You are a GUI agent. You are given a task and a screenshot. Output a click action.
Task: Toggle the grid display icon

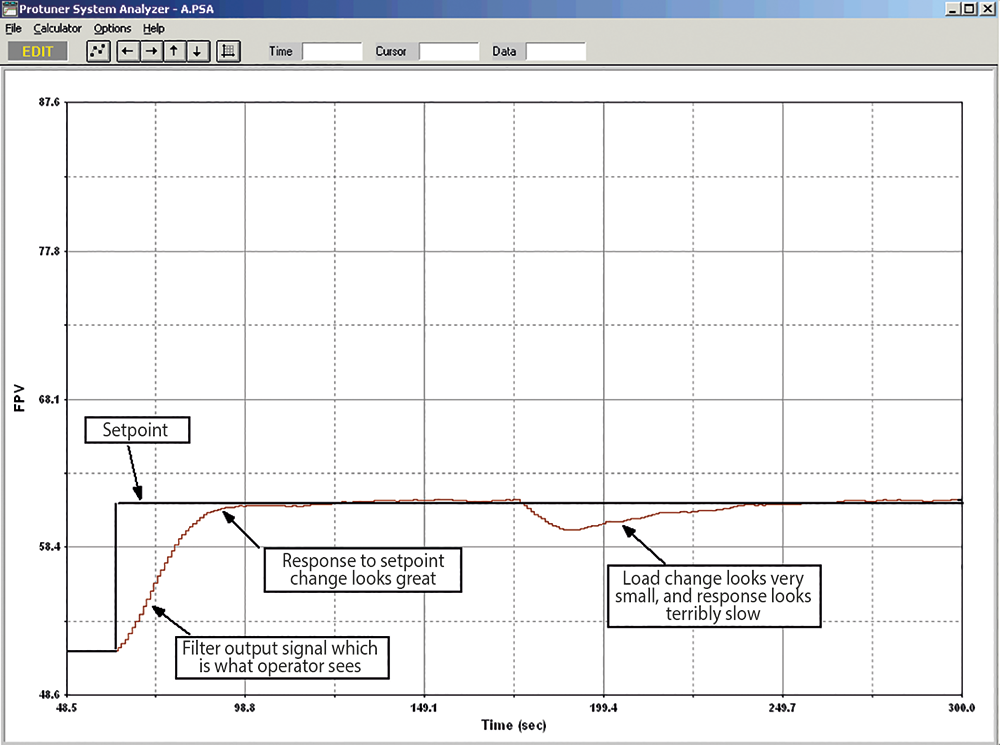(228, 52)
